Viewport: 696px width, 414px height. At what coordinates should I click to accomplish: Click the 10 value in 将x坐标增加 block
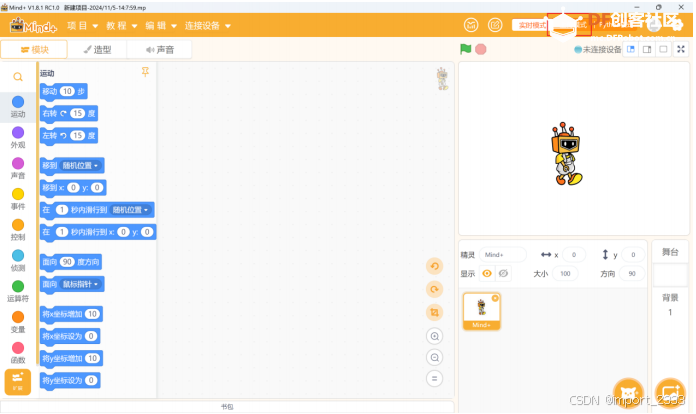click(x=92, y=314)
